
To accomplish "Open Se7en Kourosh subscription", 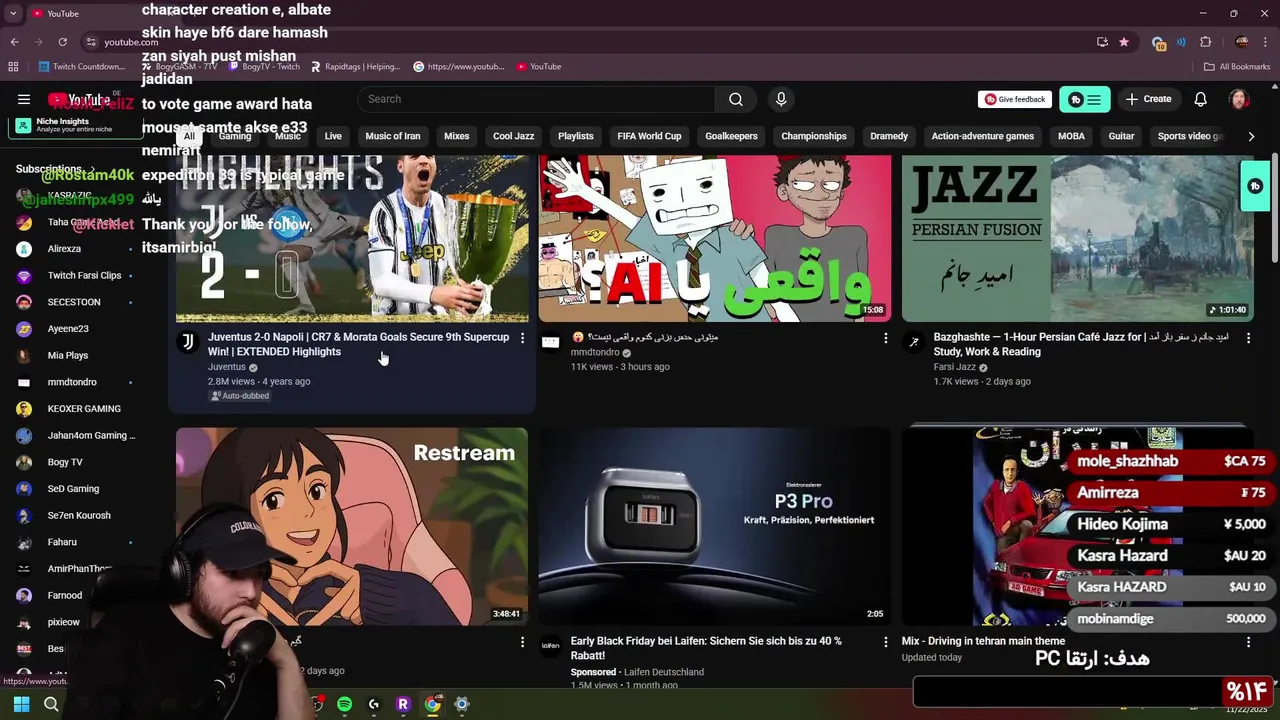I will (79, 515).
